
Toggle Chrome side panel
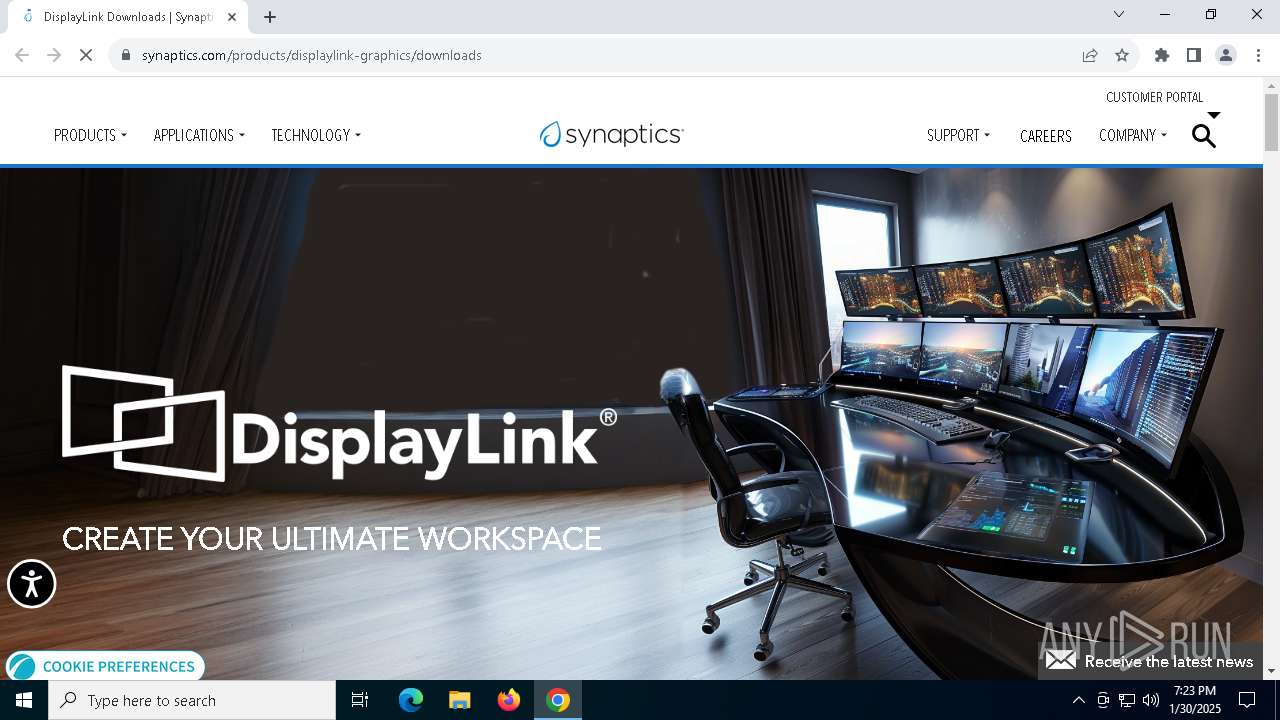point(1194,55)
